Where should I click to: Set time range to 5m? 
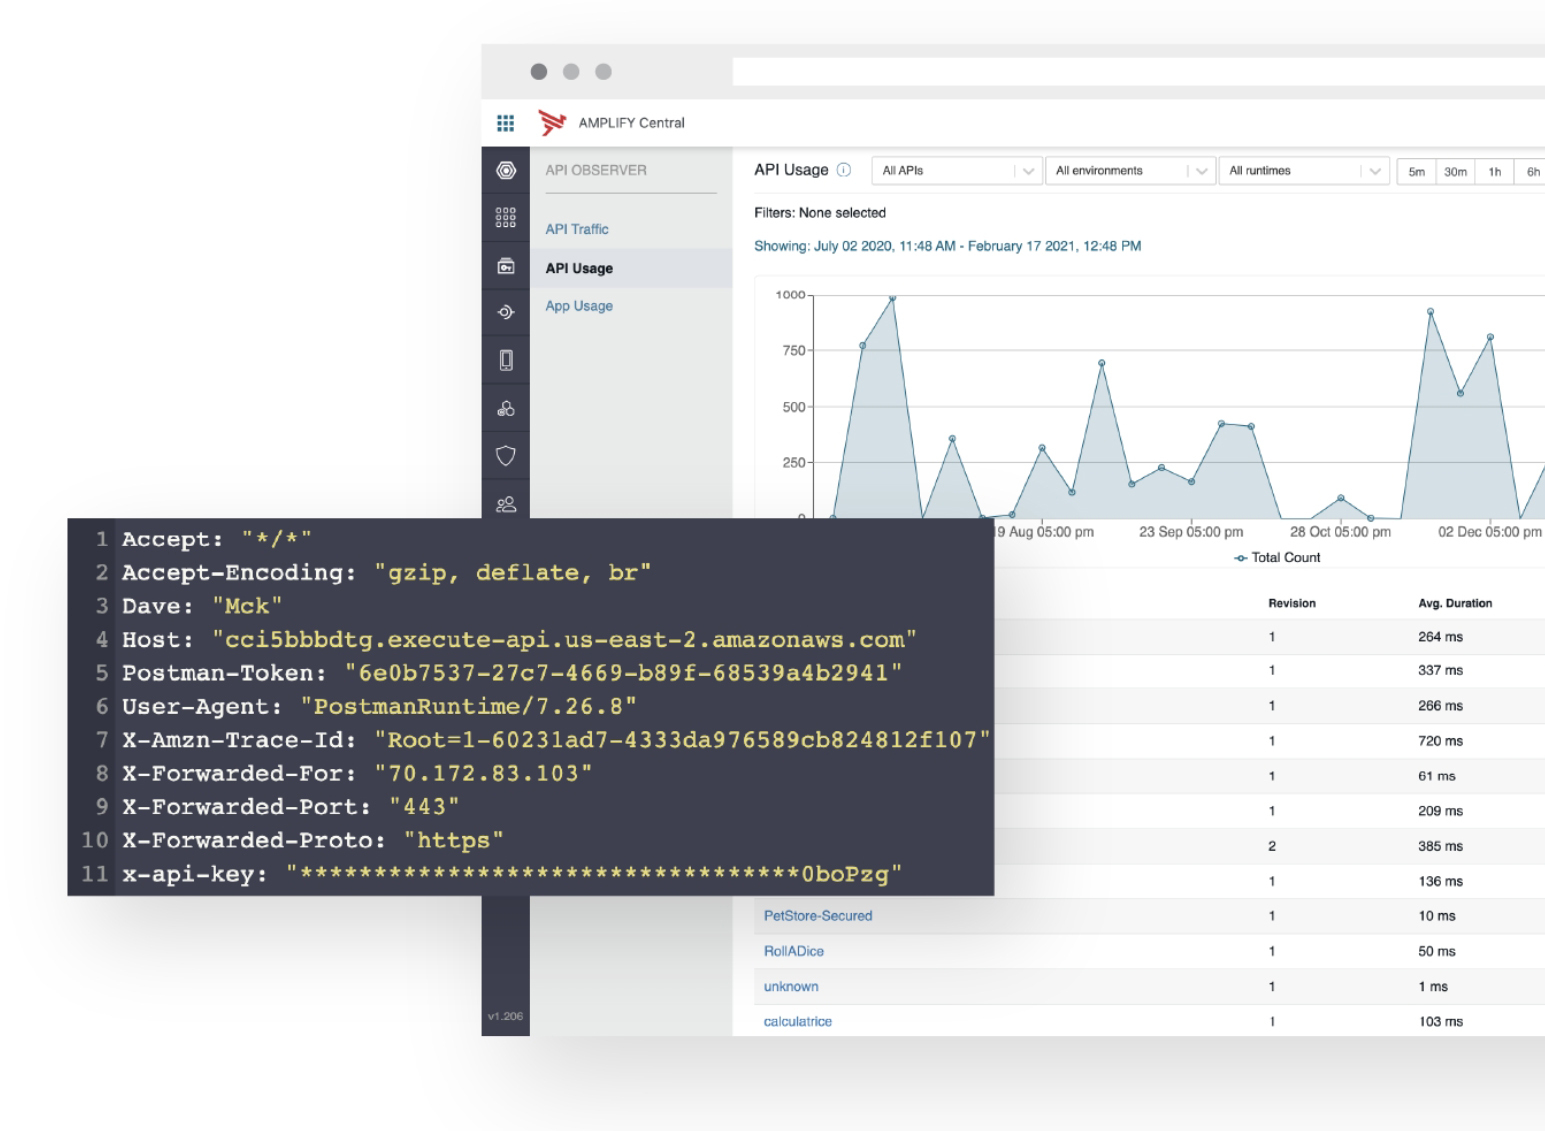(1416, 172)
